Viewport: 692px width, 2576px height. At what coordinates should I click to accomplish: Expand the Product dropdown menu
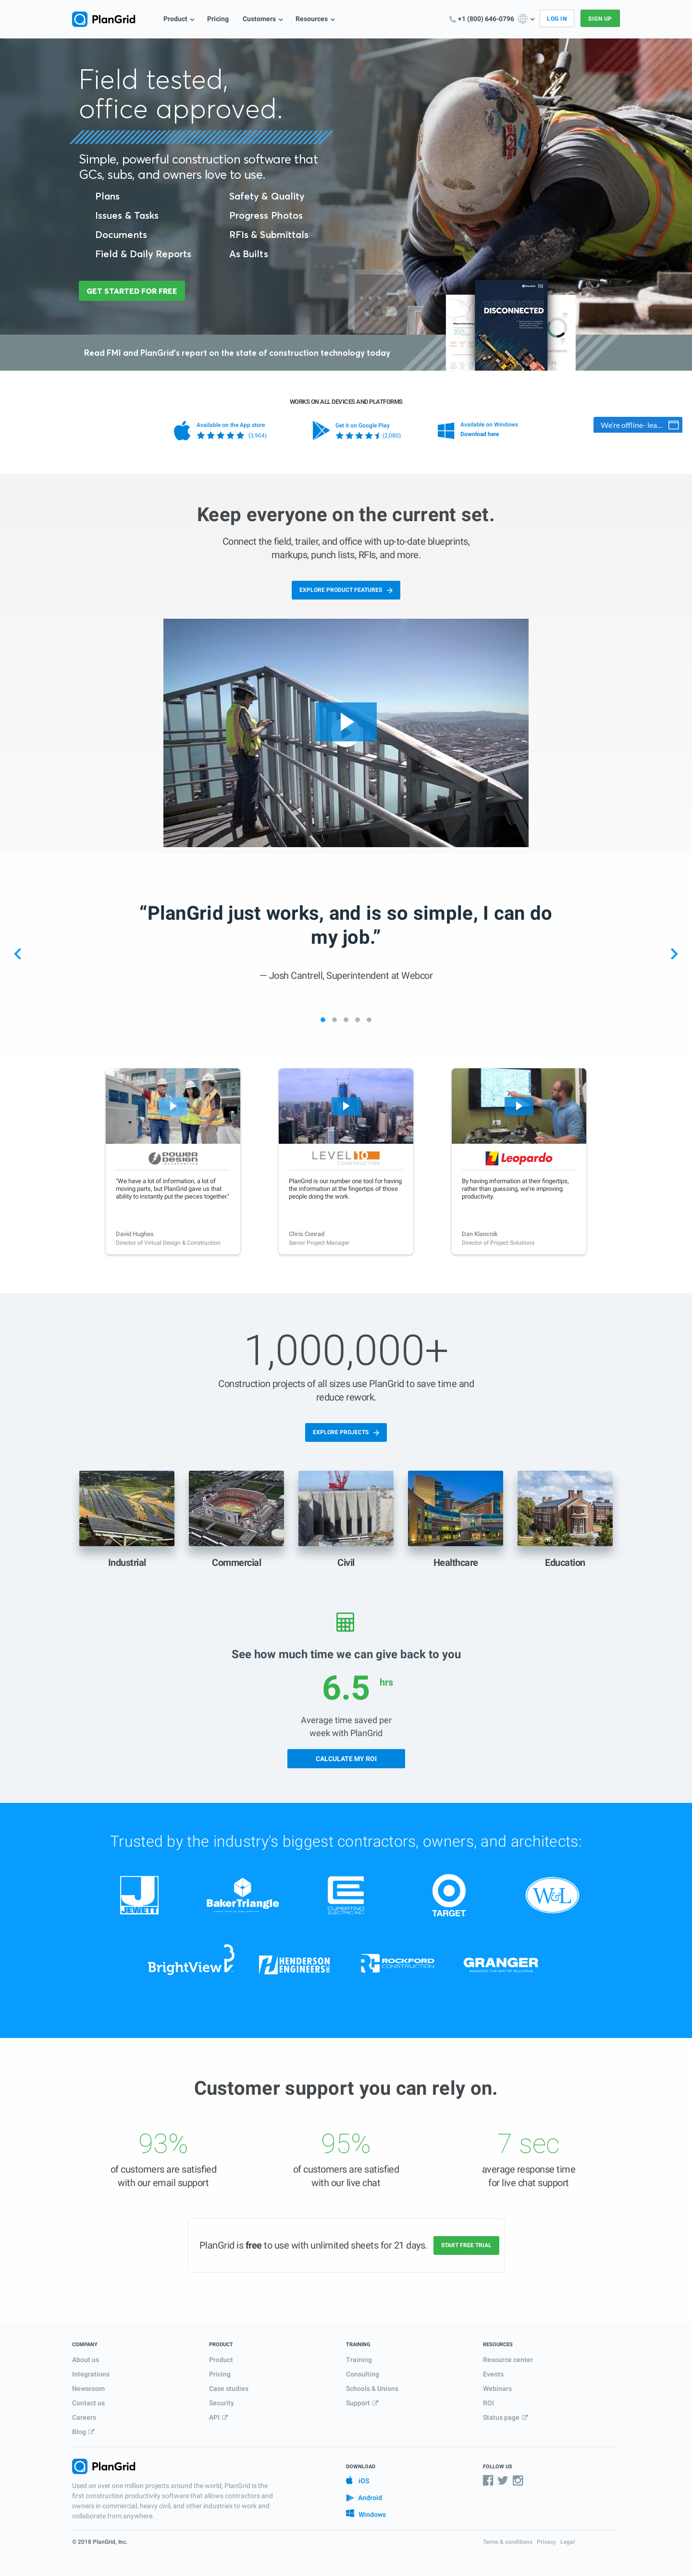point(179,19)
